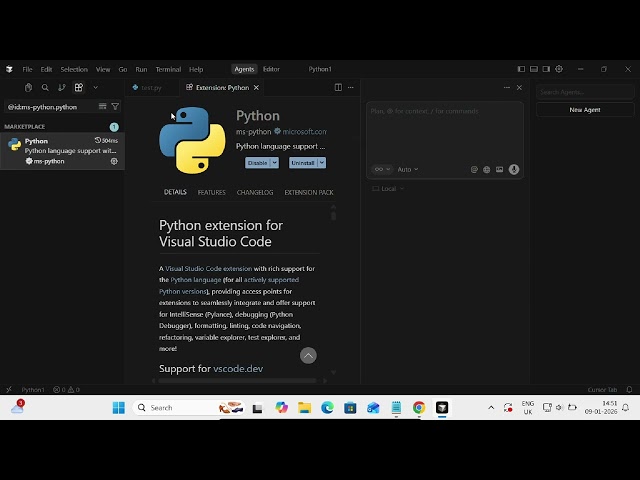Open the Auto model dropdown
This screenshot has height=480, width=640.
tap(408, 169)
